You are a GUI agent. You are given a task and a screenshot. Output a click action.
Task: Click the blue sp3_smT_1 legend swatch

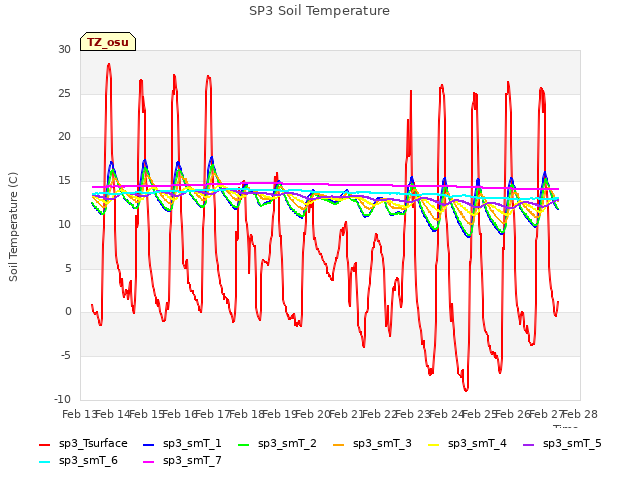click(149, 444)
